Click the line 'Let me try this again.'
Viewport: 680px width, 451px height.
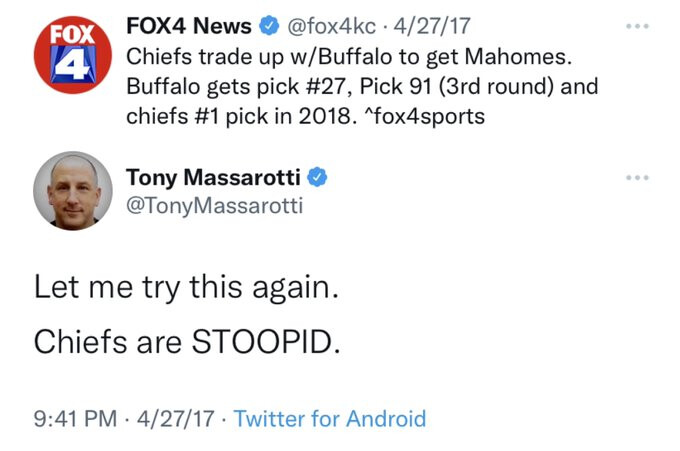(187, 288)
